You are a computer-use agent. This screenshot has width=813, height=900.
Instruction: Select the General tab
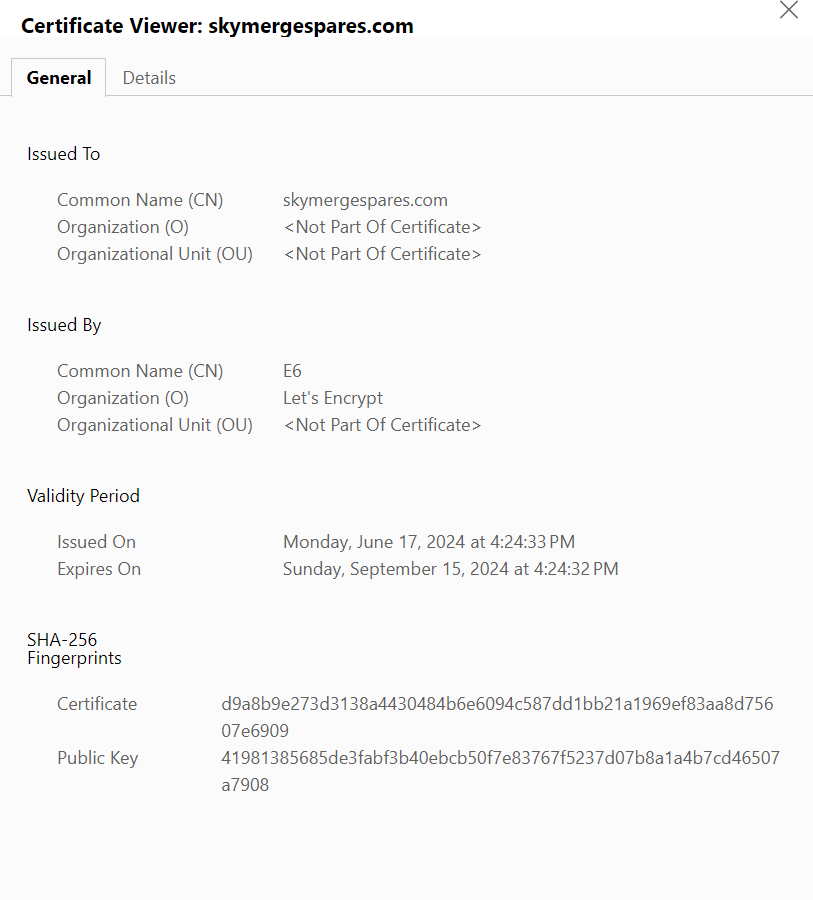click(59, 77)
